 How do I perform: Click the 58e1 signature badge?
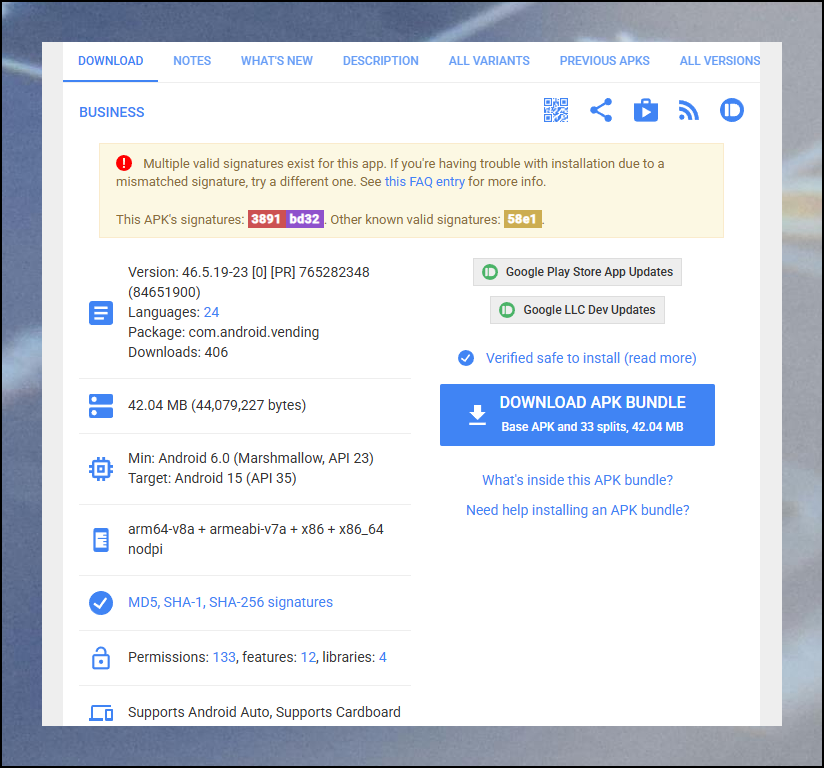coord(522,219)
